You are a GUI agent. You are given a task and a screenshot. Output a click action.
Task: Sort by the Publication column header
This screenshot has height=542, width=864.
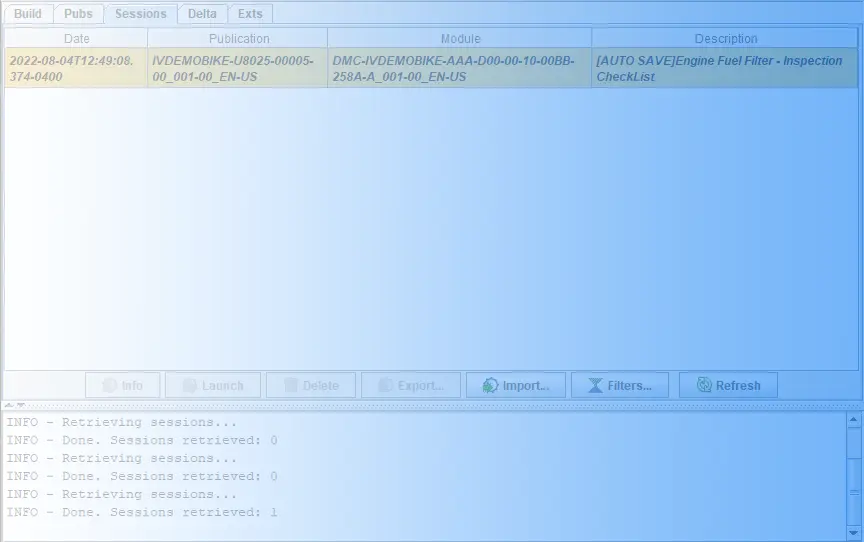point(237,39)
